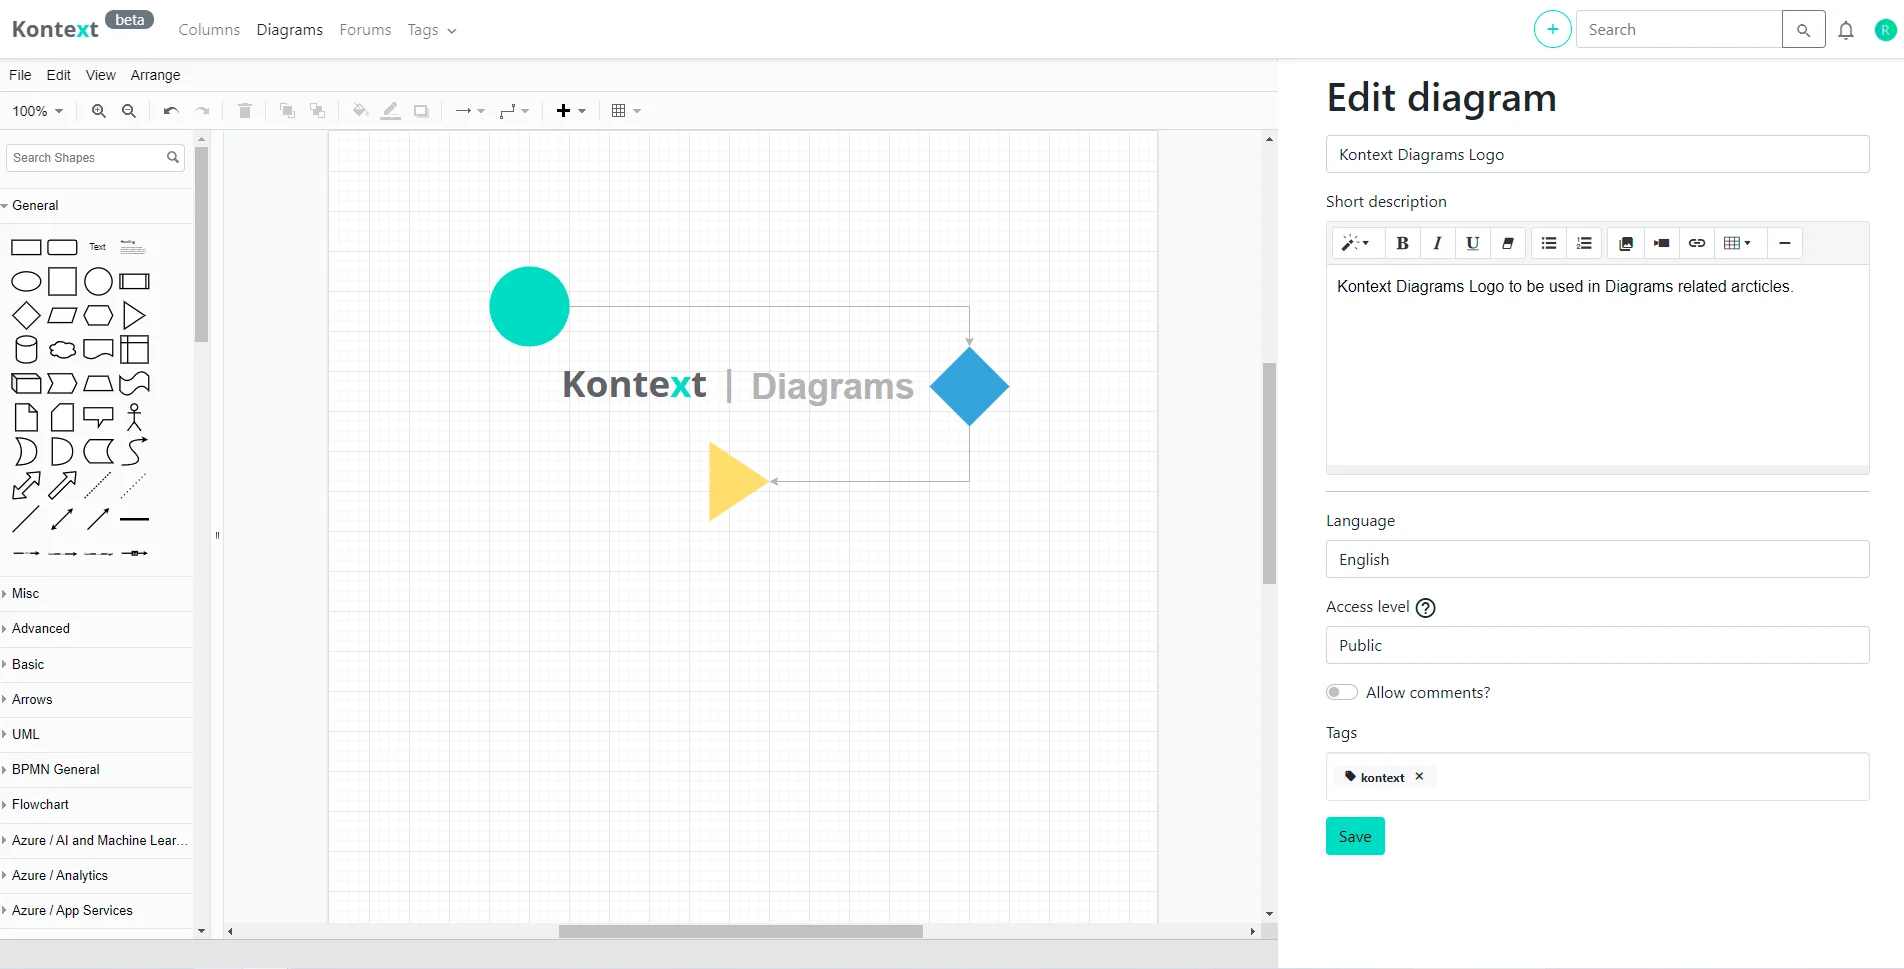This screenshot has width=1904, height=969.
Task: Open the 100% zoom level dropdown
Action: (x=38, y=111)
